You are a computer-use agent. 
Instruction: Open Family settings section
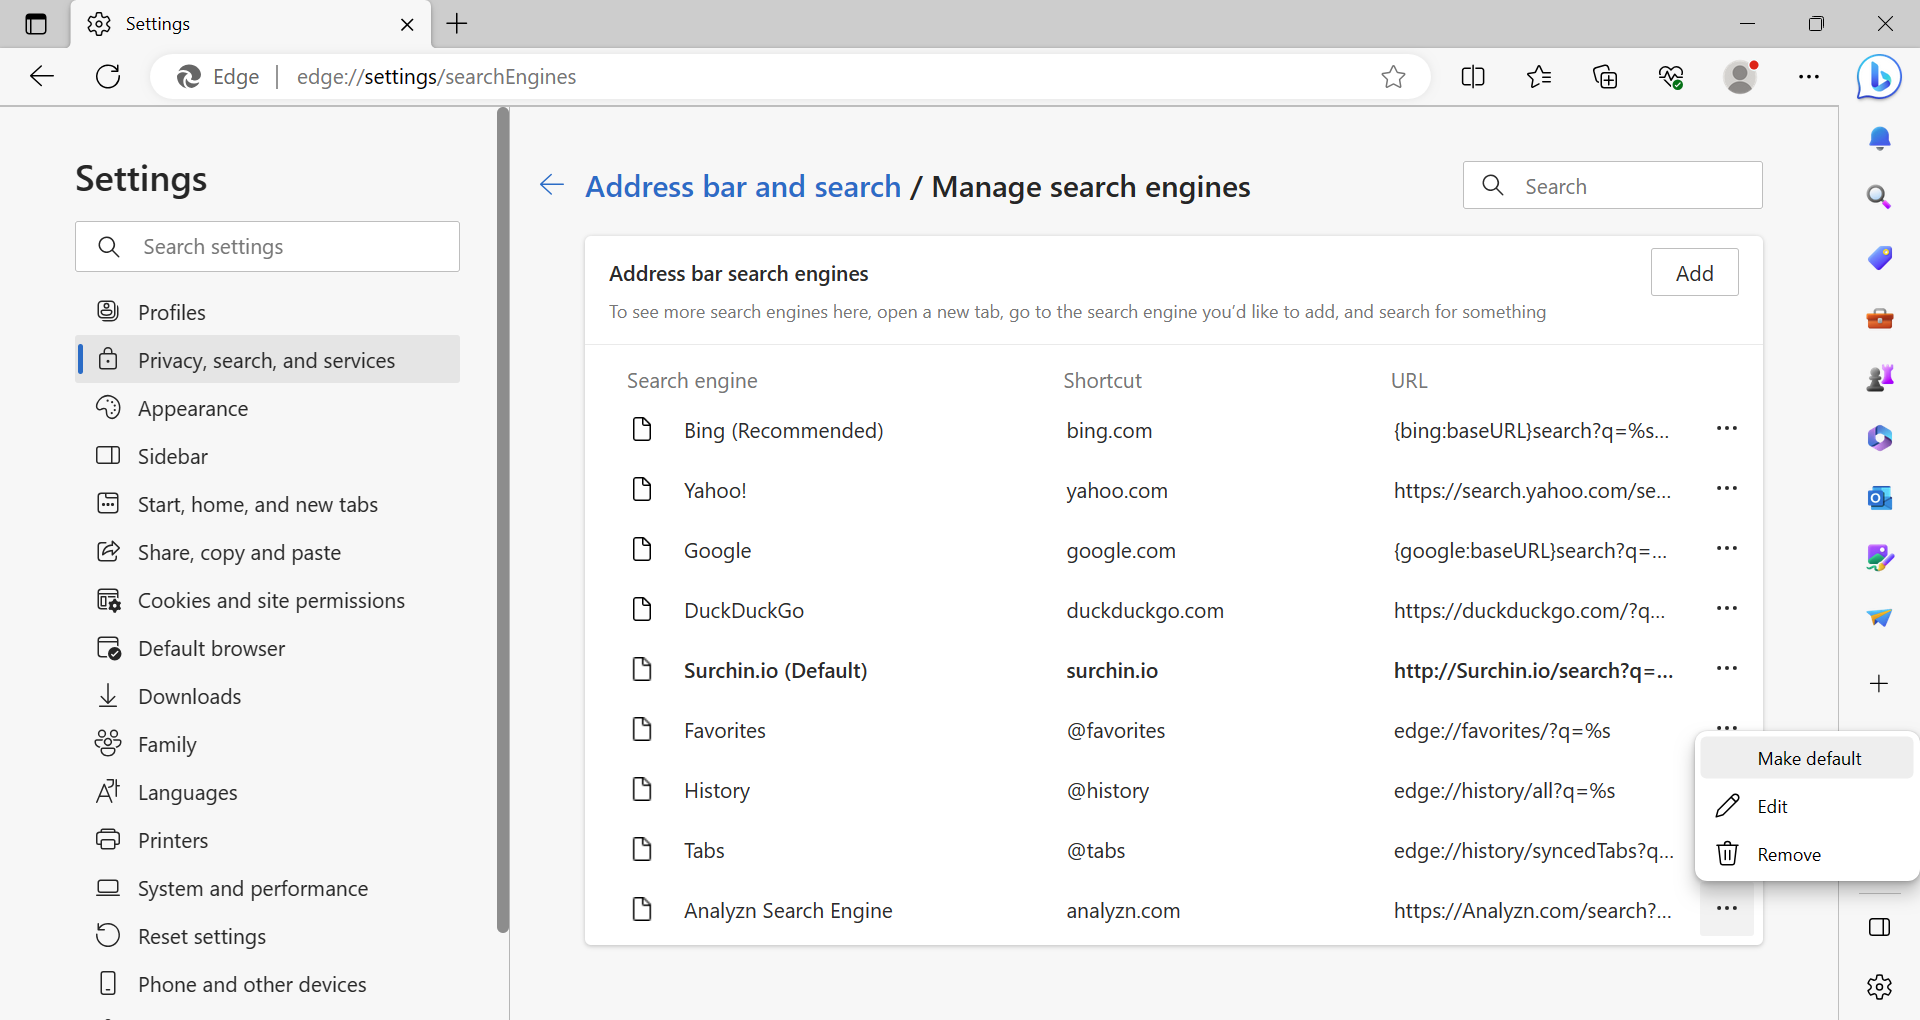pos(268,744)
